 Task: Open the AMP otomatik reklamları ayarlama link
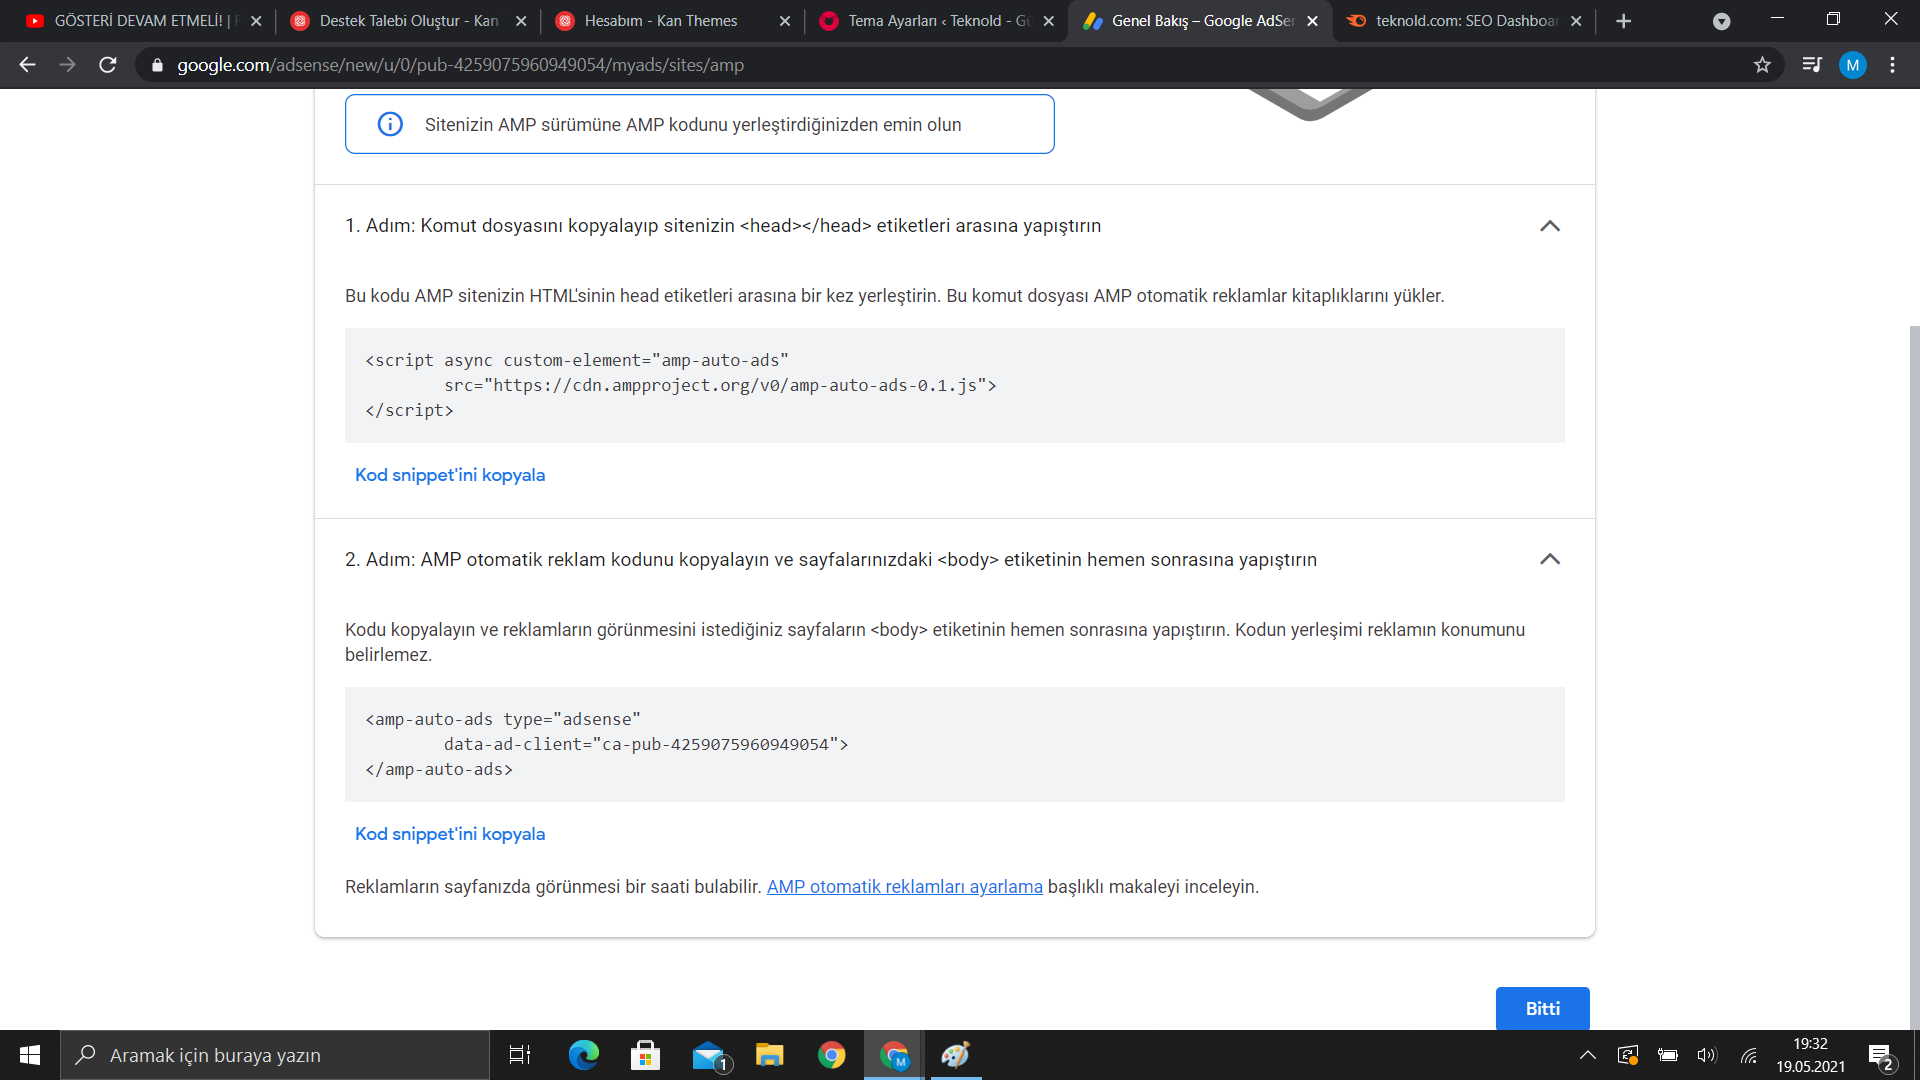coord(904,887)
